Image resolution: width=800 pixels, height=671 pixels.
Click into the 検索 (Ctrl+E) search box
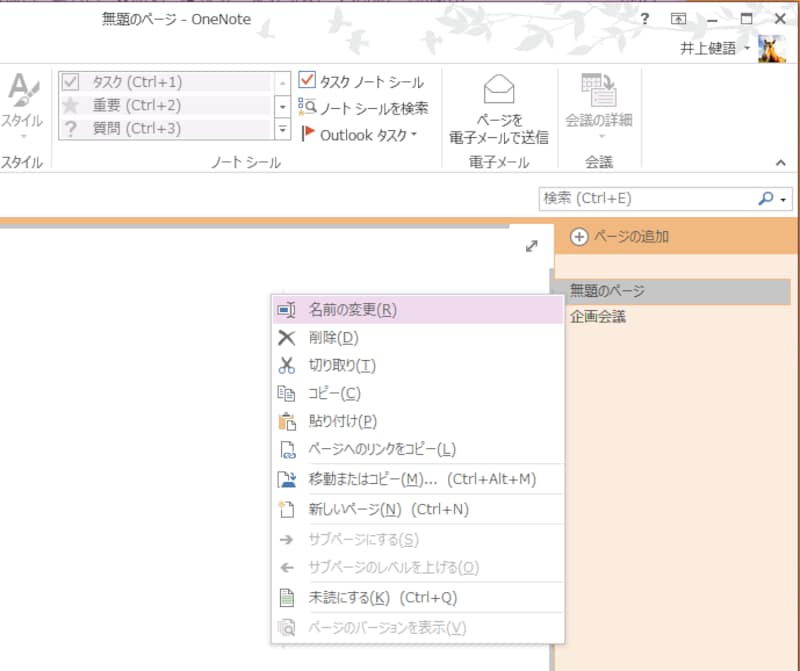pos(645,199)
